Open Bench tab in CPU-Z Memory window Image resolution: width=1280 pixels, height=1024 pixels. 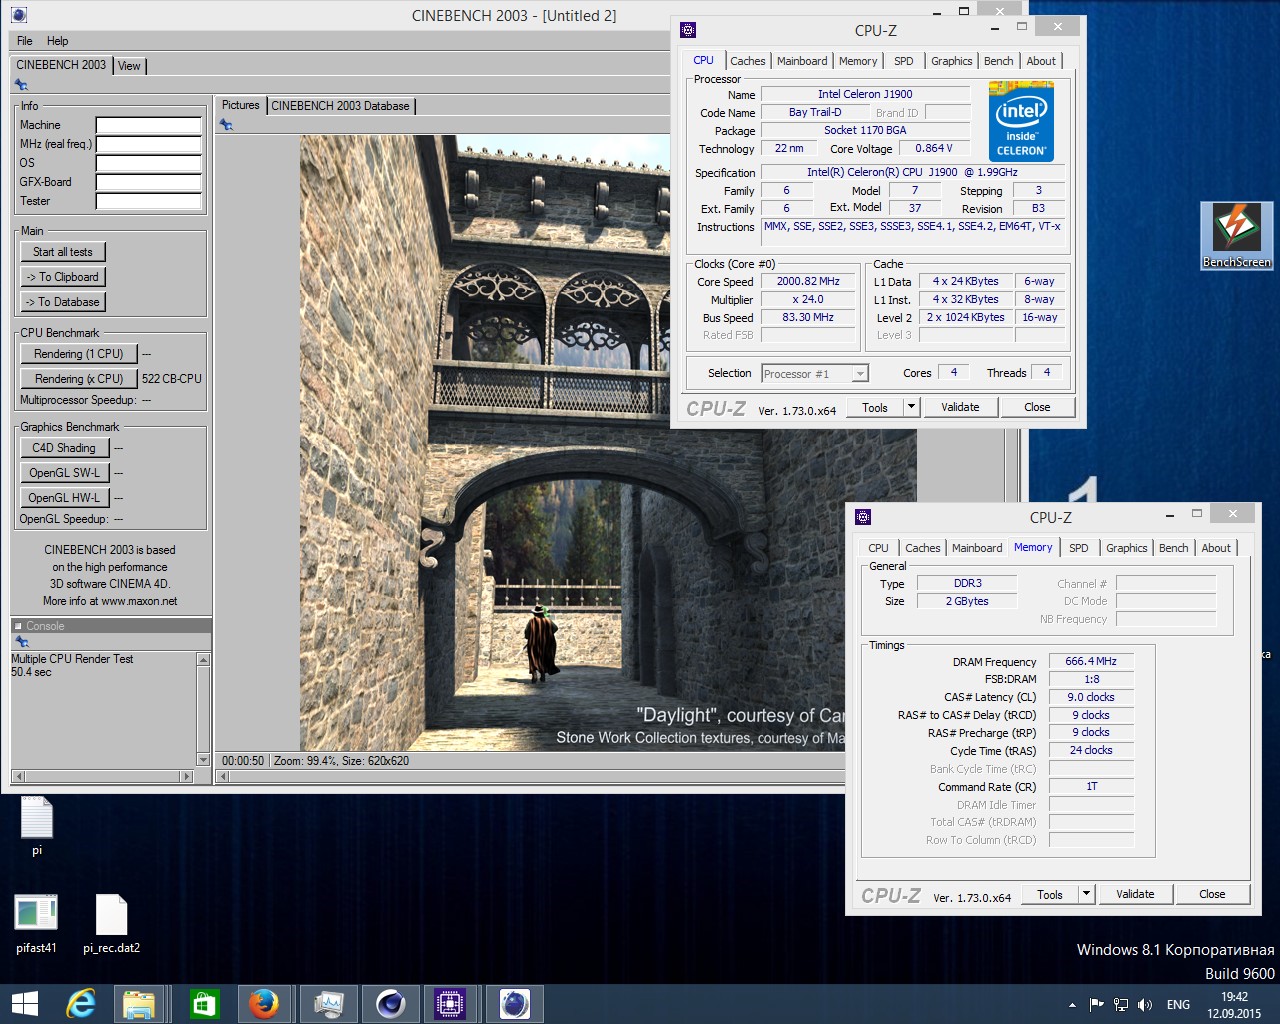pos(1173,548)
